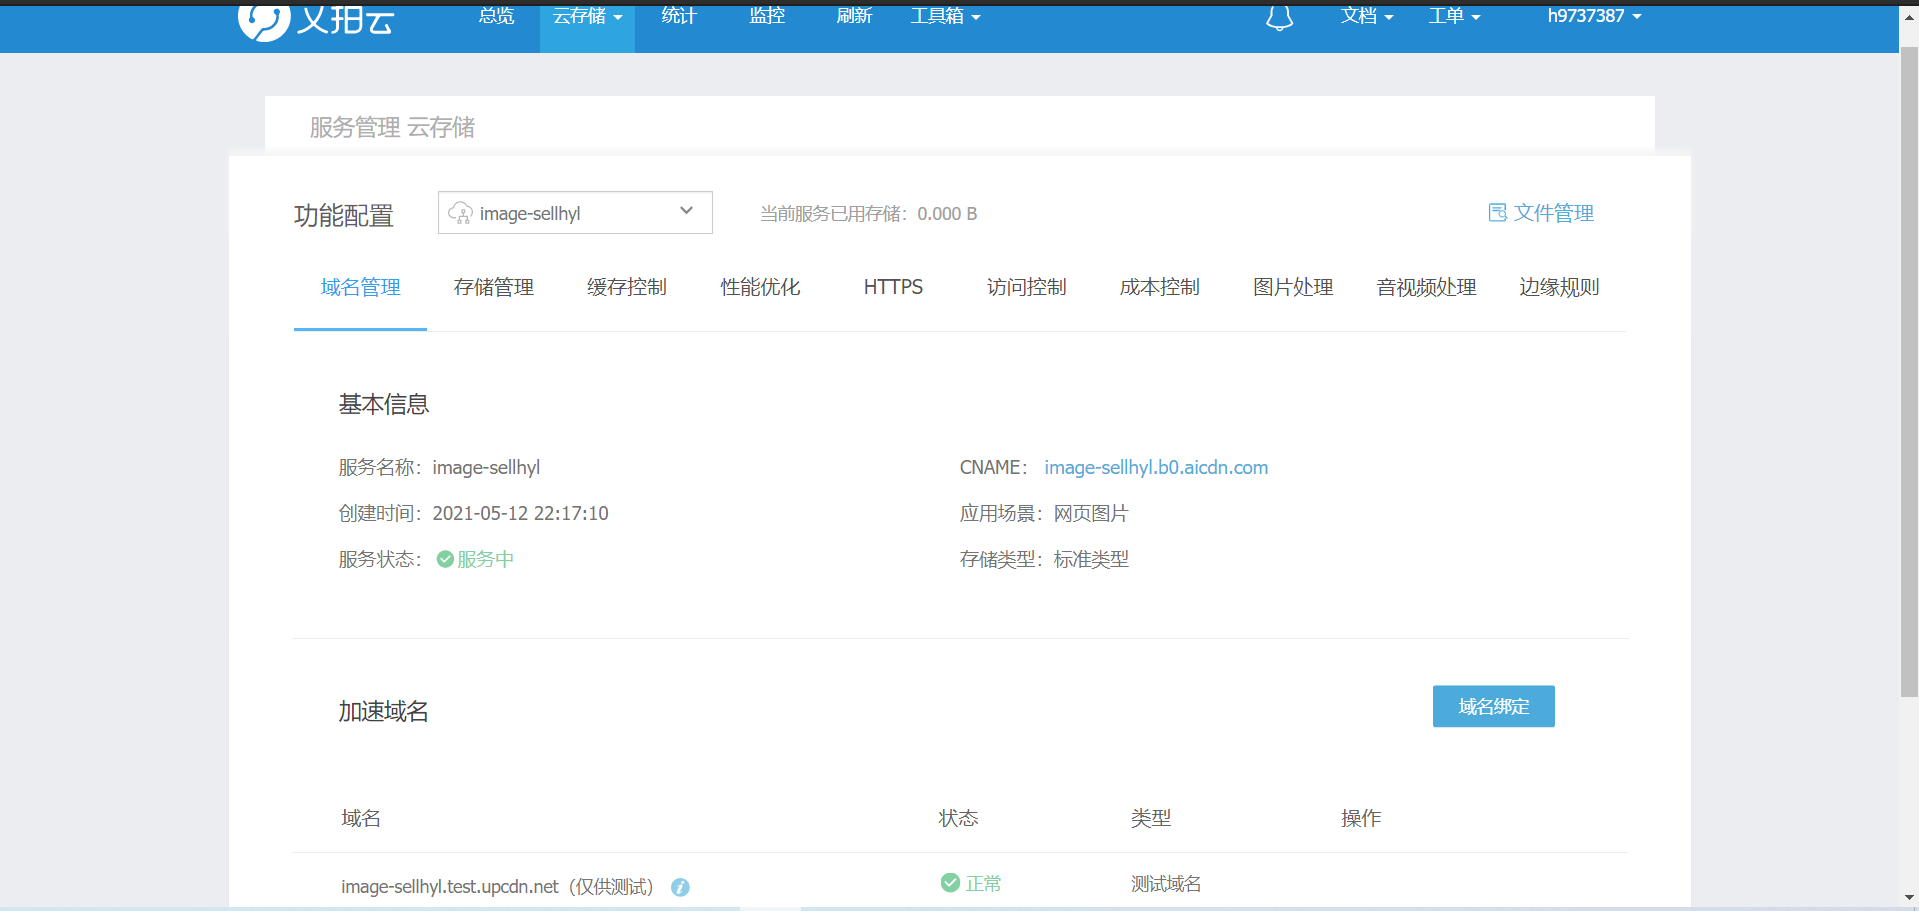This screenshot has height=911, width=1919.
Task: Open the notification bell
Action: point(1279,17)
